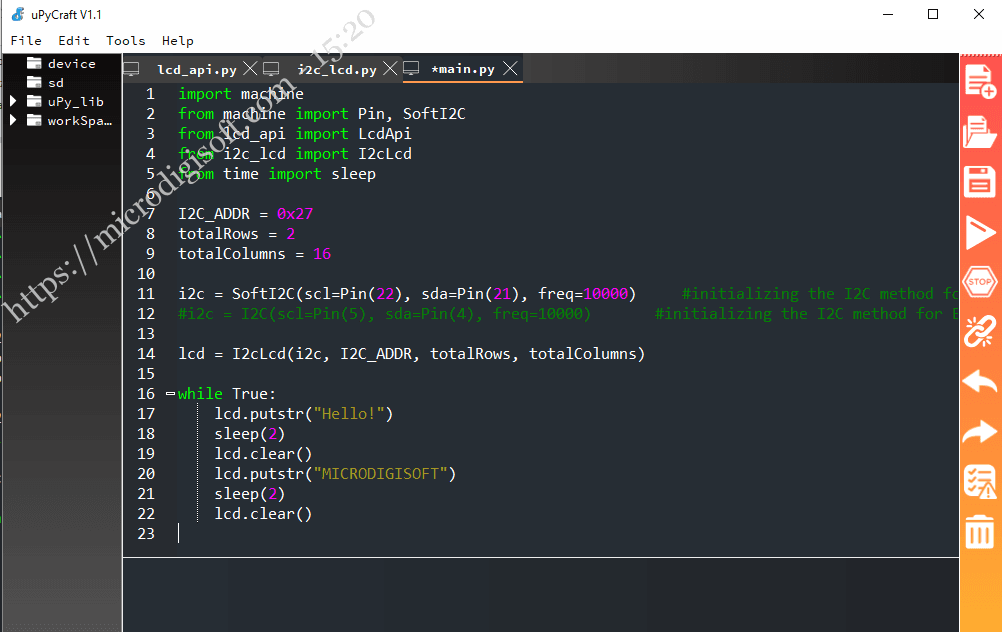Expand the uPy_lib folder

(x=14, y=101)
